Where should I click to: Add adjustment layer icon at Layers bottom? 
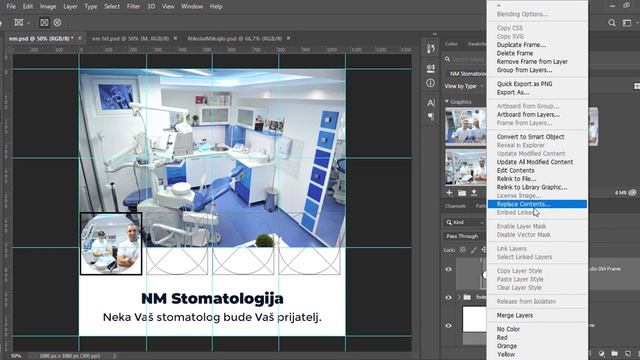click(602, 353)
